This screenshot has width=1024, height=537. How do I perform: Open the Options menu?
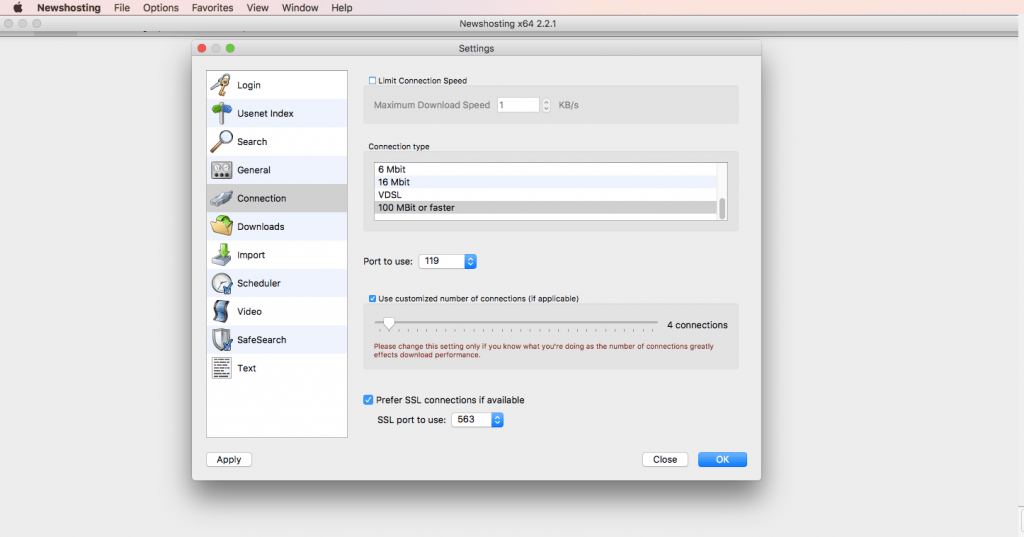(161, 8)
